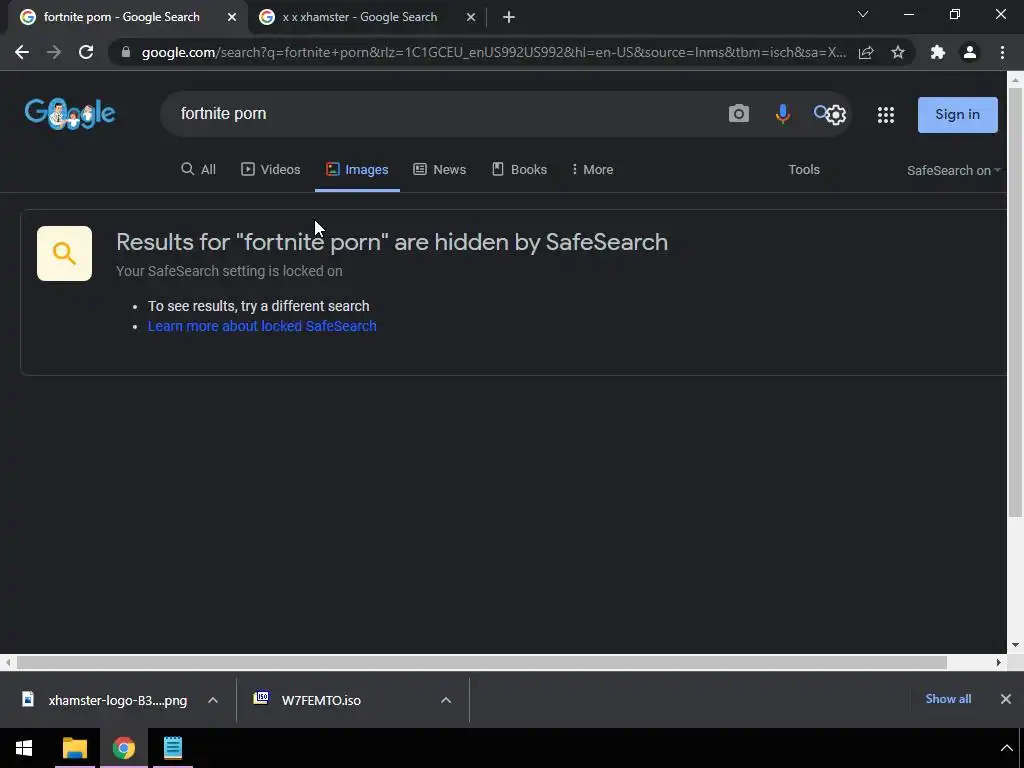Screen dimensions: 1024x768
Task: Reload the current page
Action: [x=86, y=52]
